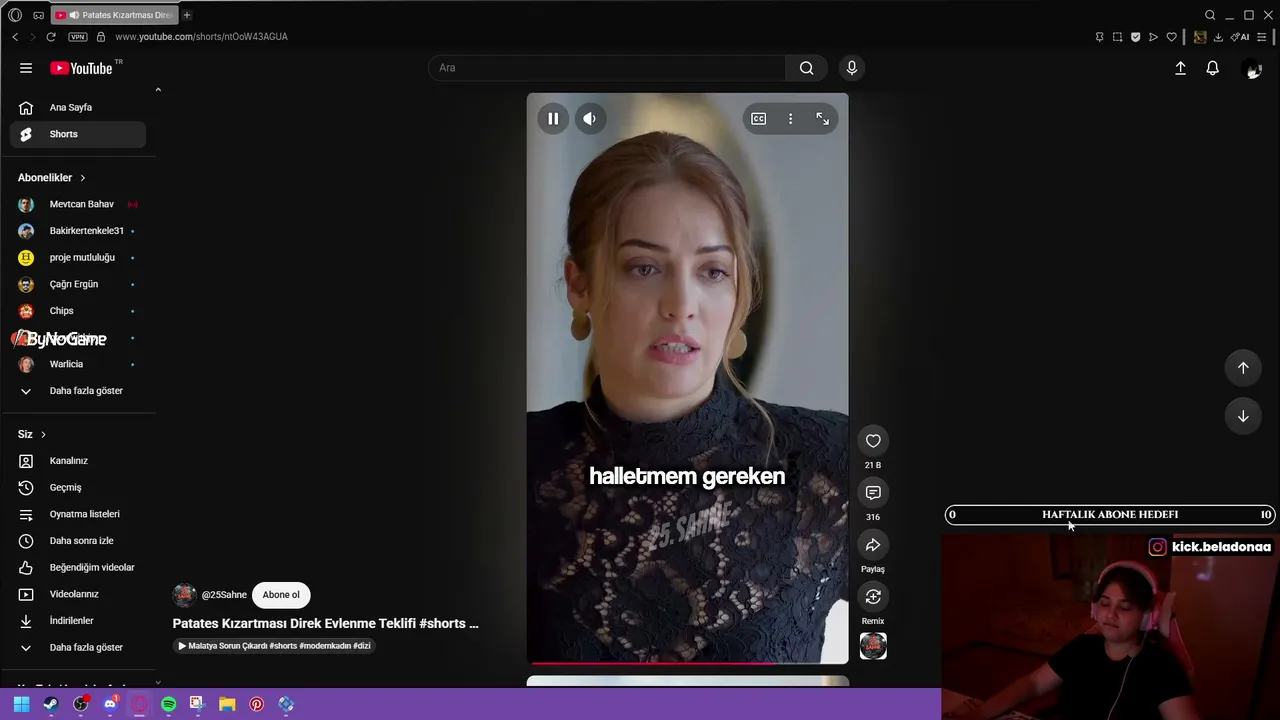Open the YouTube upload/create button

click(x=1180, y=68)
